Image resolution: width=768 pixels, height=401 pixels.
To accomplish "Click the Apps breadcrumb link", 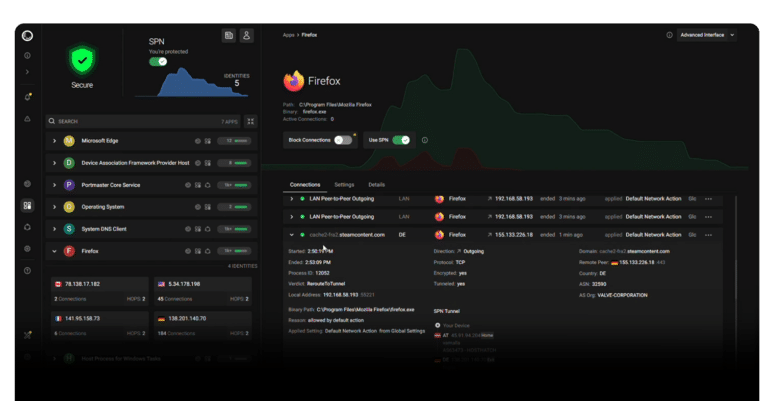I will click(288, 34).
